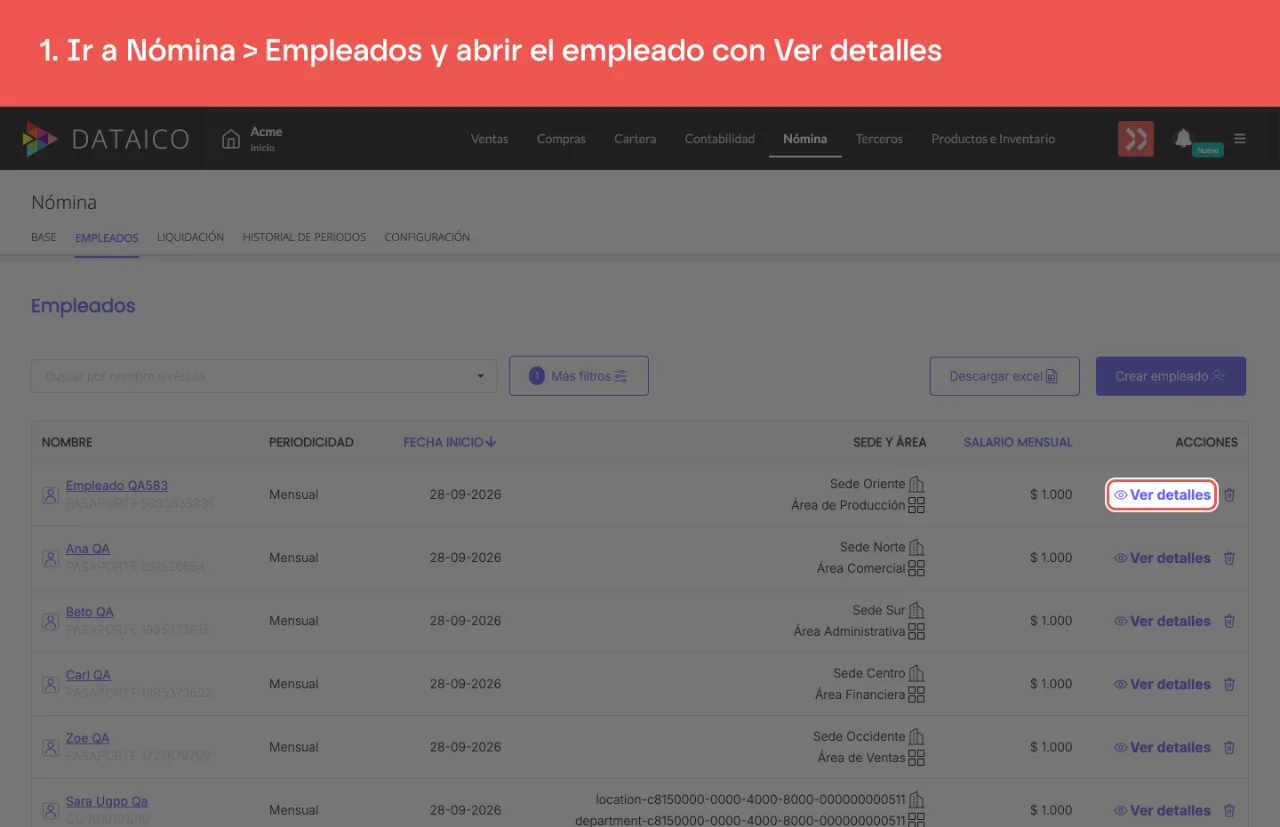Open the Más filtros button
Image resolution: width=1280 pixels, height=827 pixels.
pyautogui.click(x=579, y=376)
